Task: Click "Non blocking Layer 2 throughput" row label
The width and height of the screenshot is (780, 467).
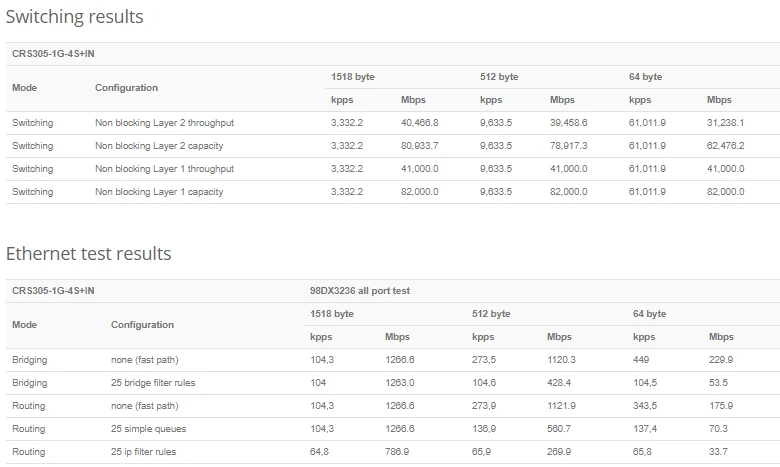Action: point(164,123)
